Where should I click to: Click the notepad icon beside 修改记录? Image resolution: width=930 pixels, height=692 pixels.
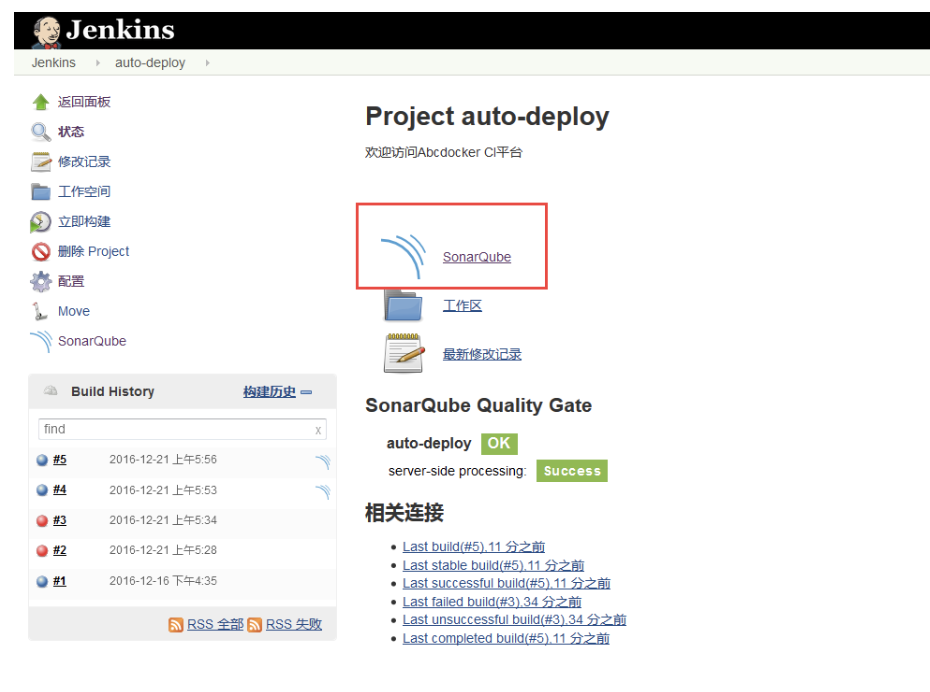click(x=41, y=162)
